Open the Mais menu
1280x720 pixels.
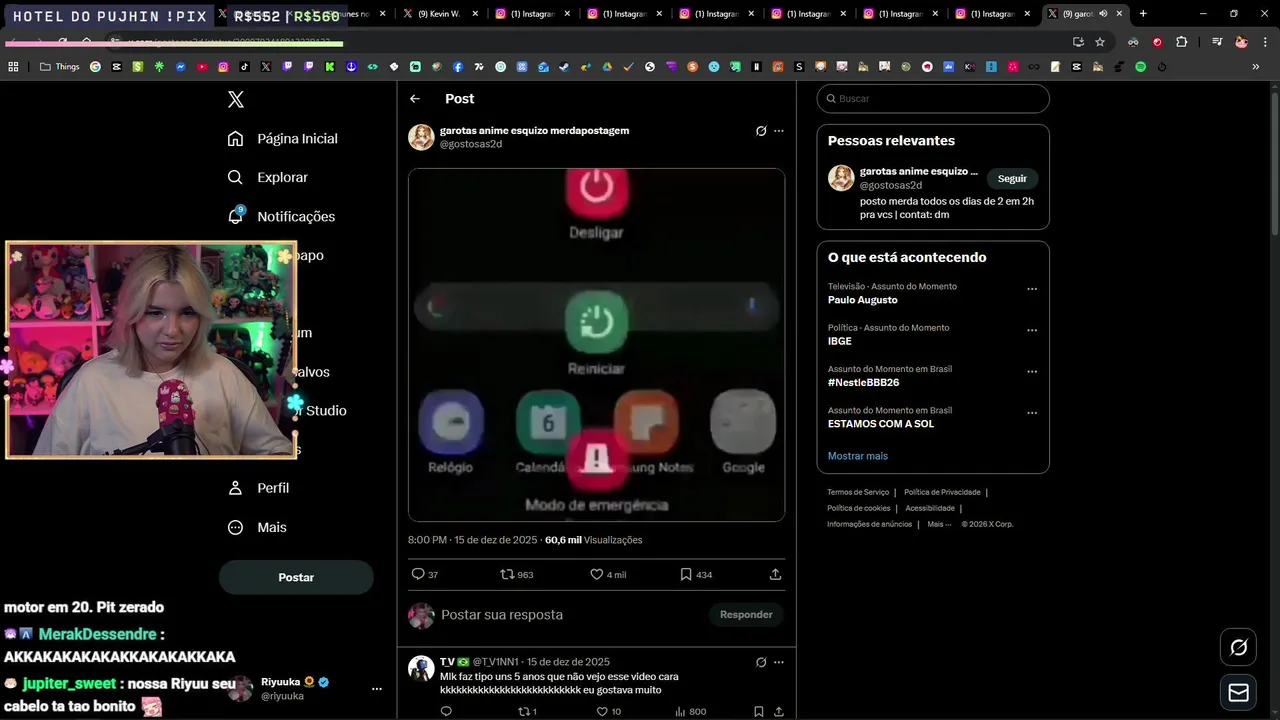(257, 527)
